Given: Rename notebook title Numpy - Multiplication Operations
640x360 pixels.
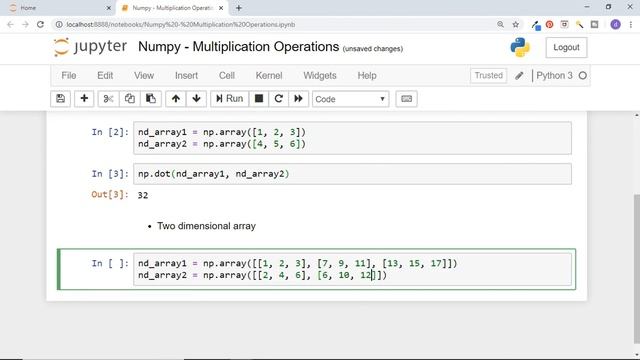Looking at the screenshot, I should tap(238, 47).
